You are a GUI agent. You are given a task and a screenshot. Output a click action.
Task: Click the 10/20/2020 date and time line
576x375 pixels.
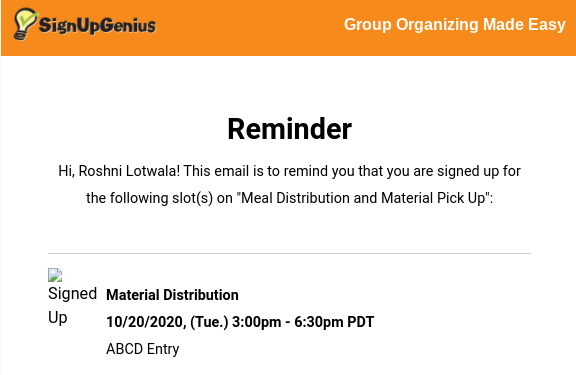[x=240, y=322]
